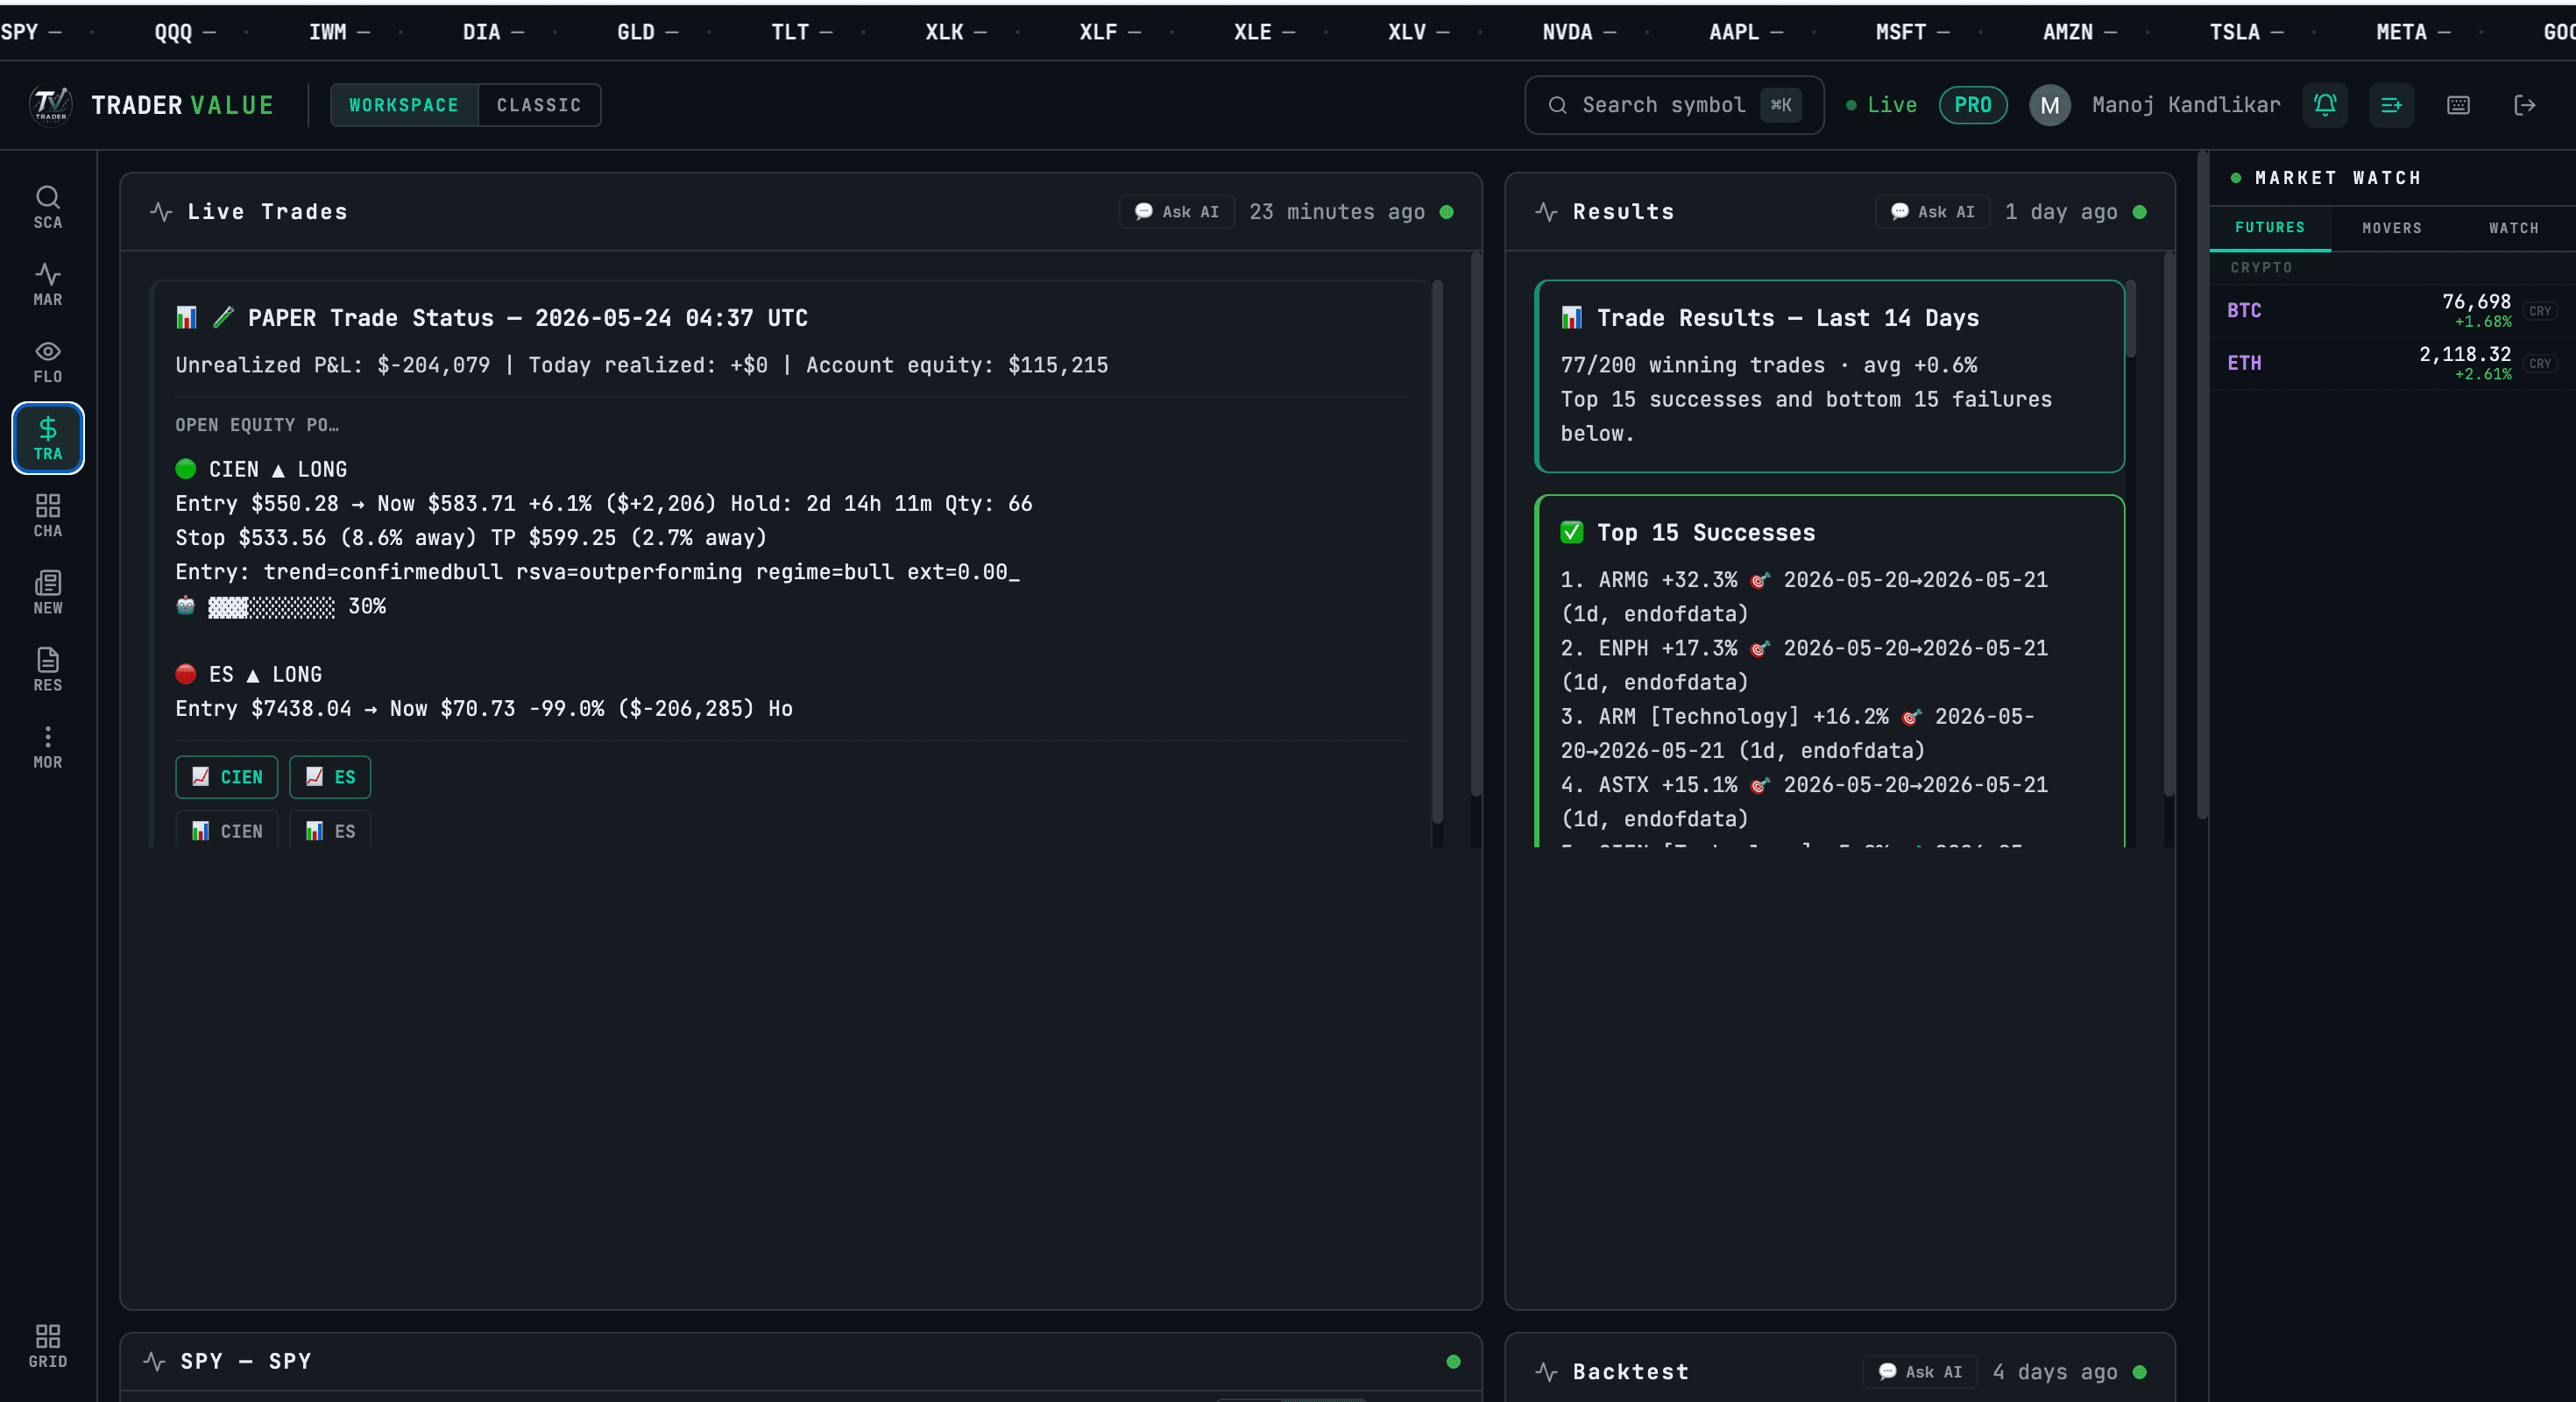Click the Trader Value logo

pyautogui.click(x=50, y=104)
